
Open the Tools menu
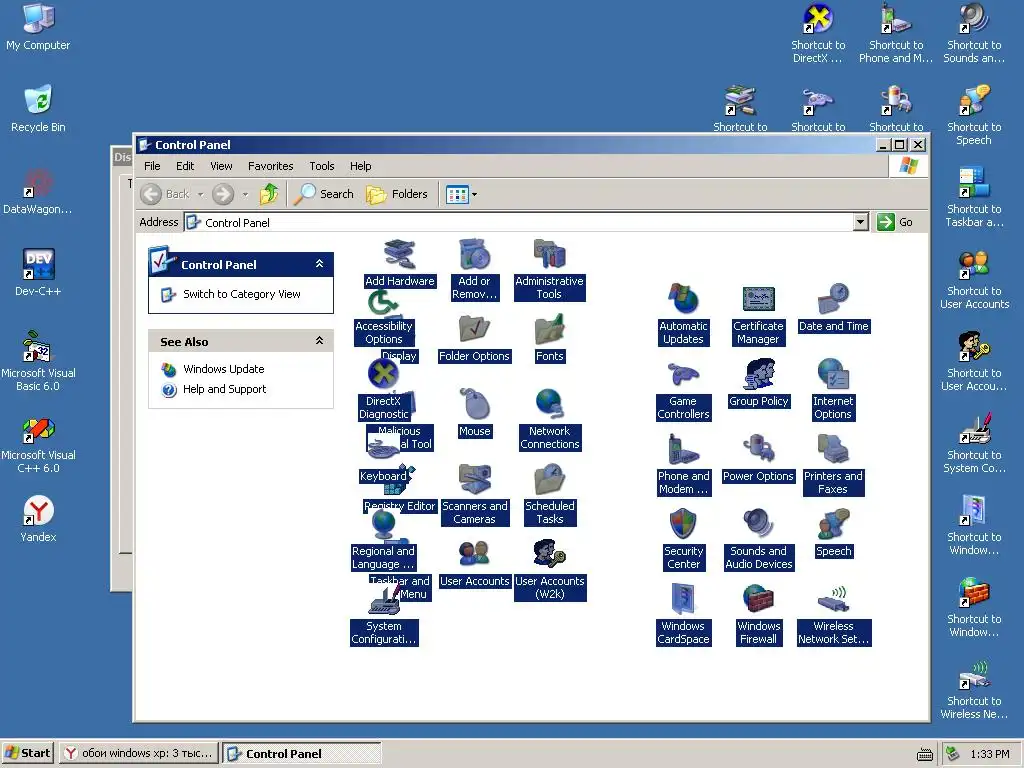click(321, 166)
